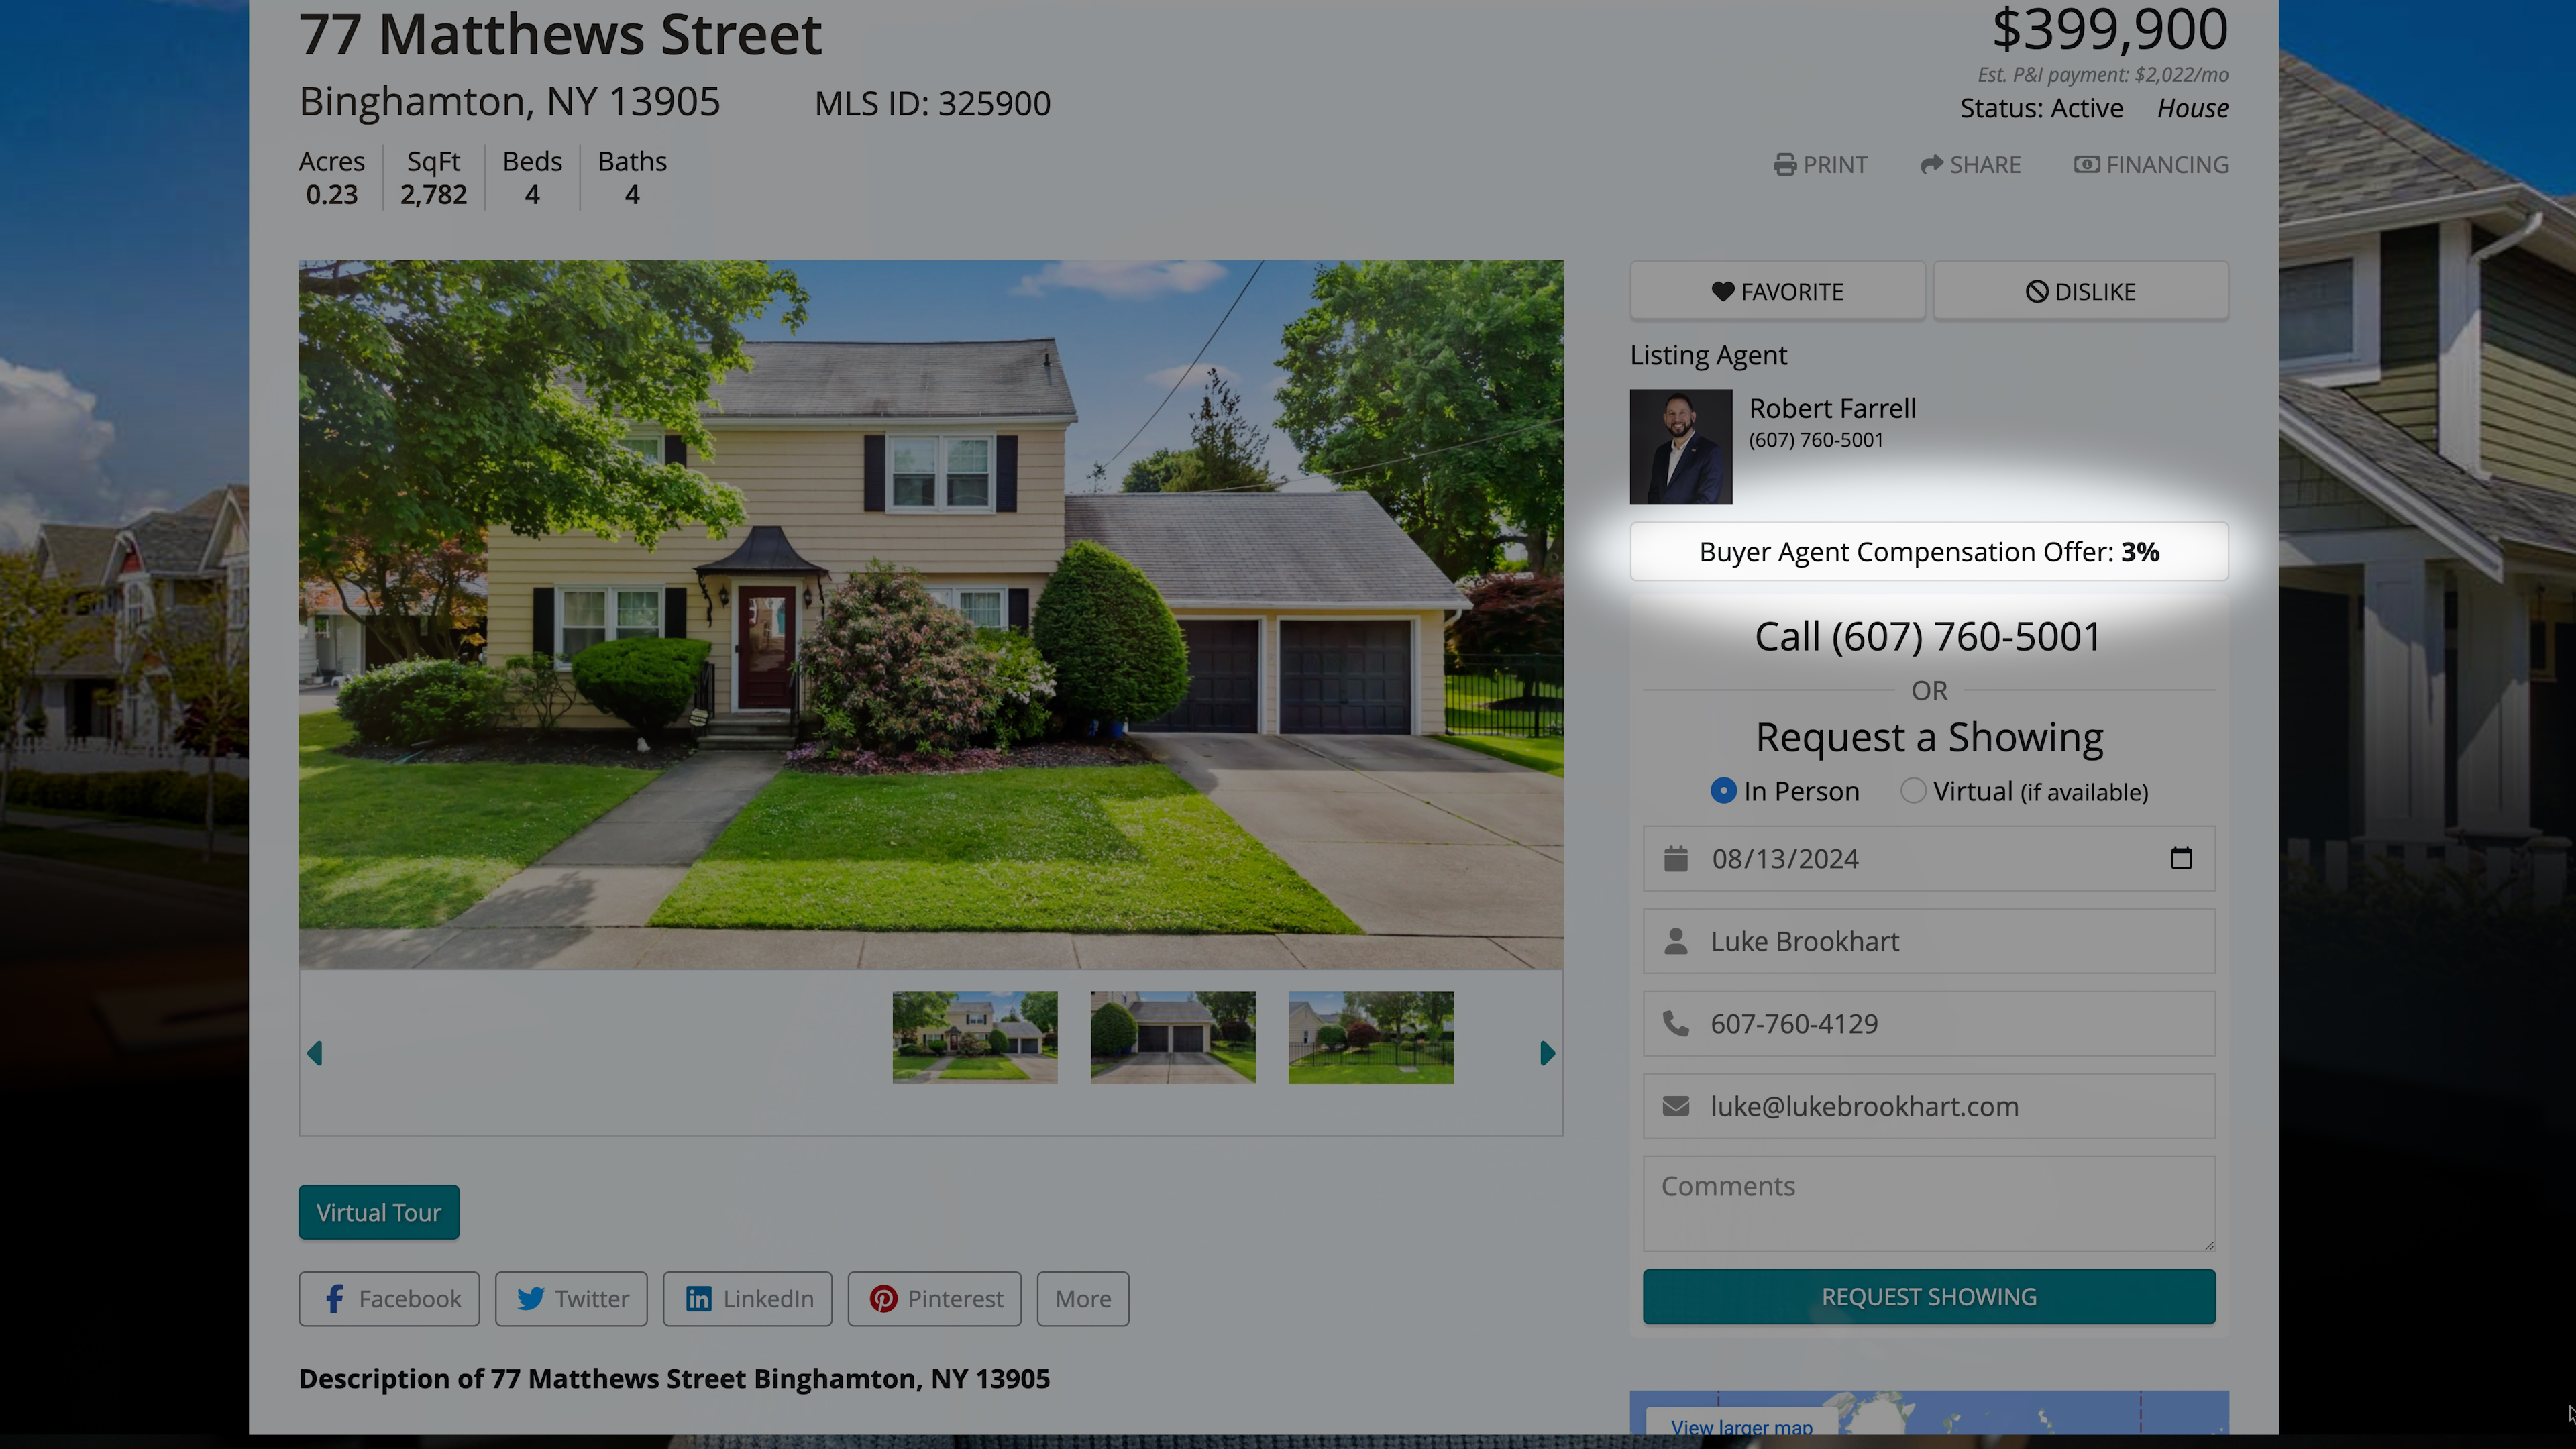Open the date picker for 08/13/2024
Image resolution: width=2576 pixels, height=1449 pixels.
pos(2182,858)
